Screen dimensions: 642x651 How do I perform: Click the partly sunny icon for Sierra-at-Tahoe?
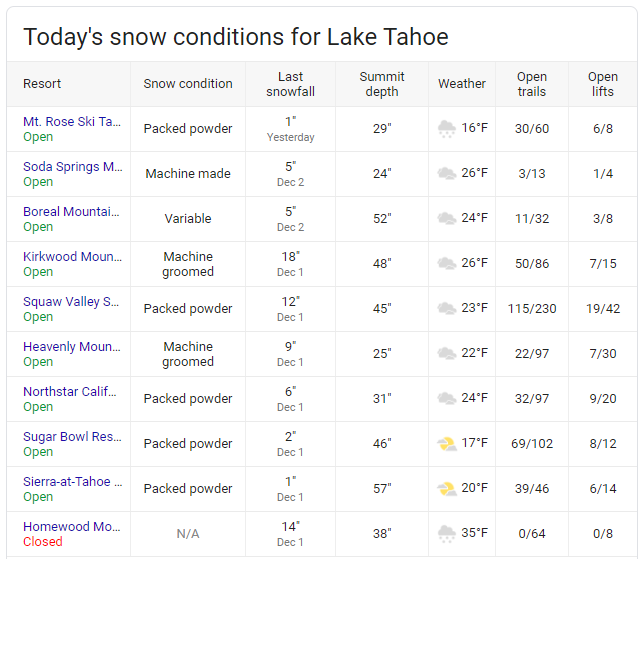pyautogui.click(x=447, y=488)
